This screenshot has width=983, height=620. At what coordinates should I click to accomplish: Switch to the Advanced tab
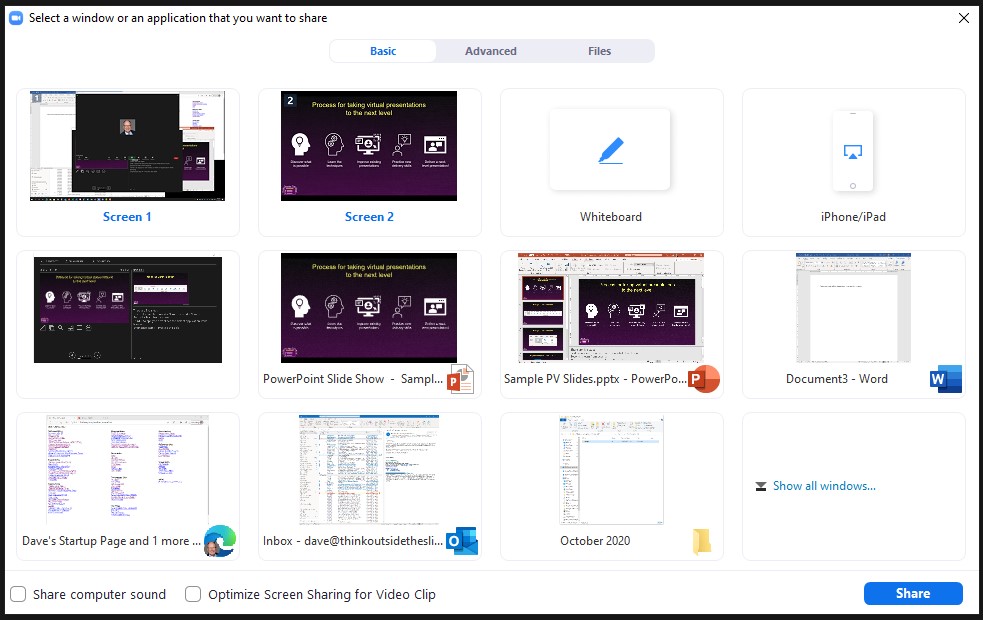tap(491, 51)
